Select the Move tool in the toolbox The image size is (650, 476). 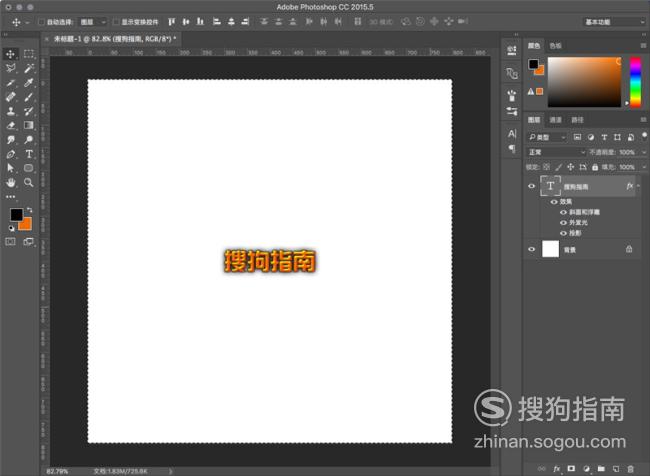click(11, 54)
